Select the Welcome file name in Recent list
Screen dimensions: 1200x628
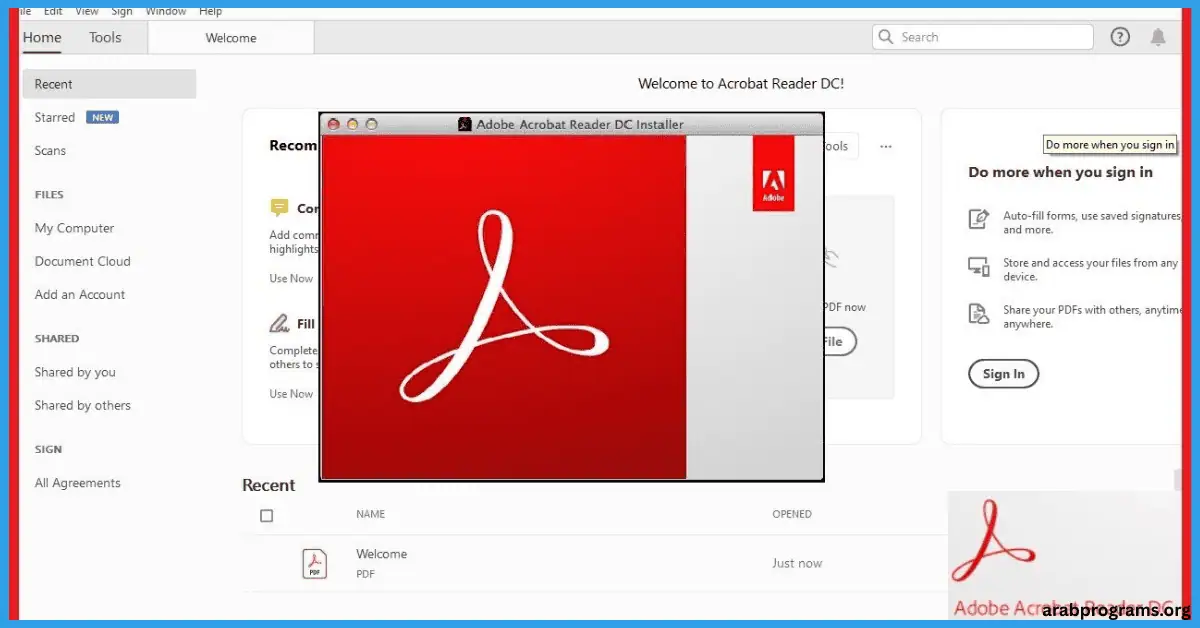(x=381, y=554)
